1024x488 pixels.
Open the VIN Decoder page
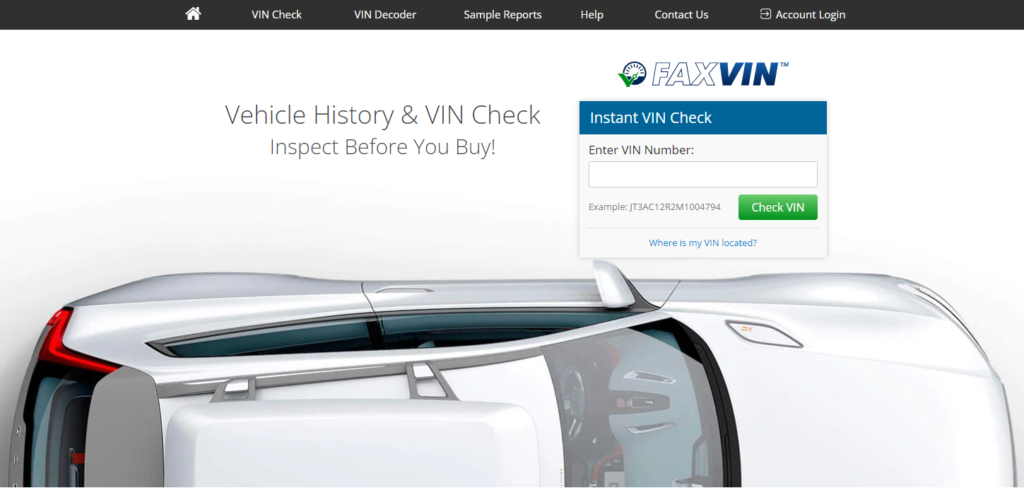385,14
